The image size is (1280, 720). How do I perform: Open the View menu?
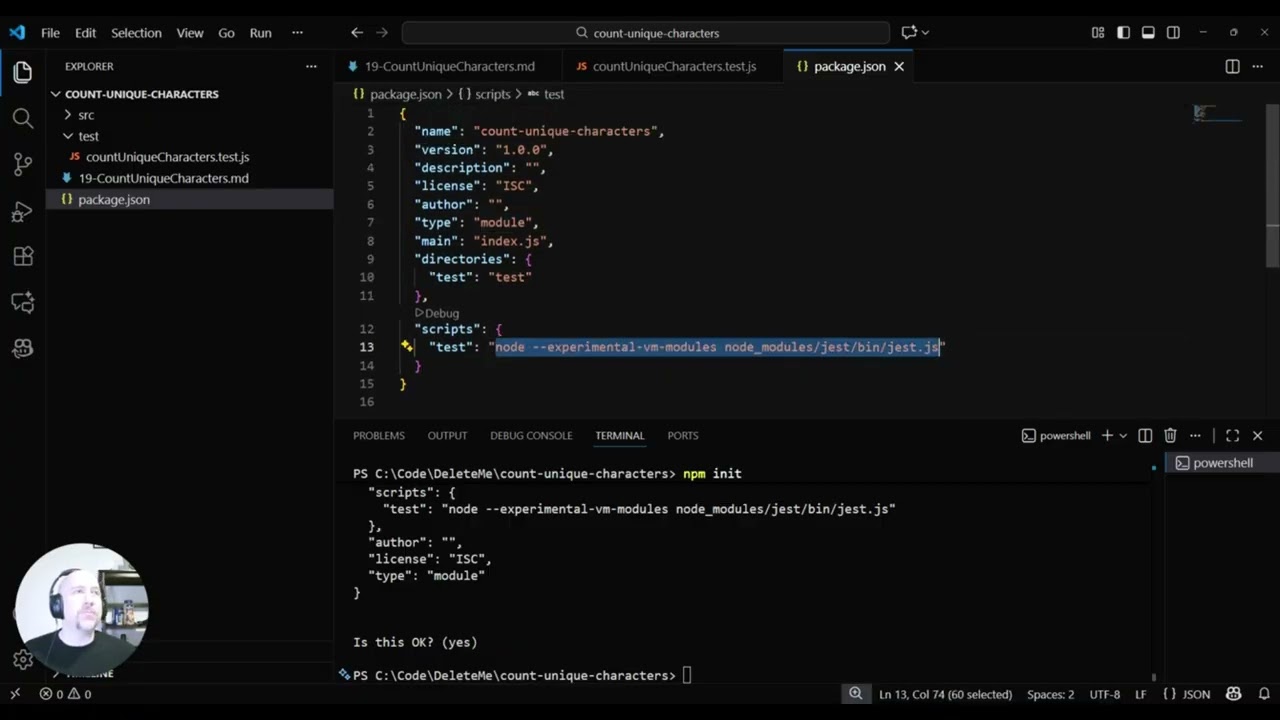[190, 33]
